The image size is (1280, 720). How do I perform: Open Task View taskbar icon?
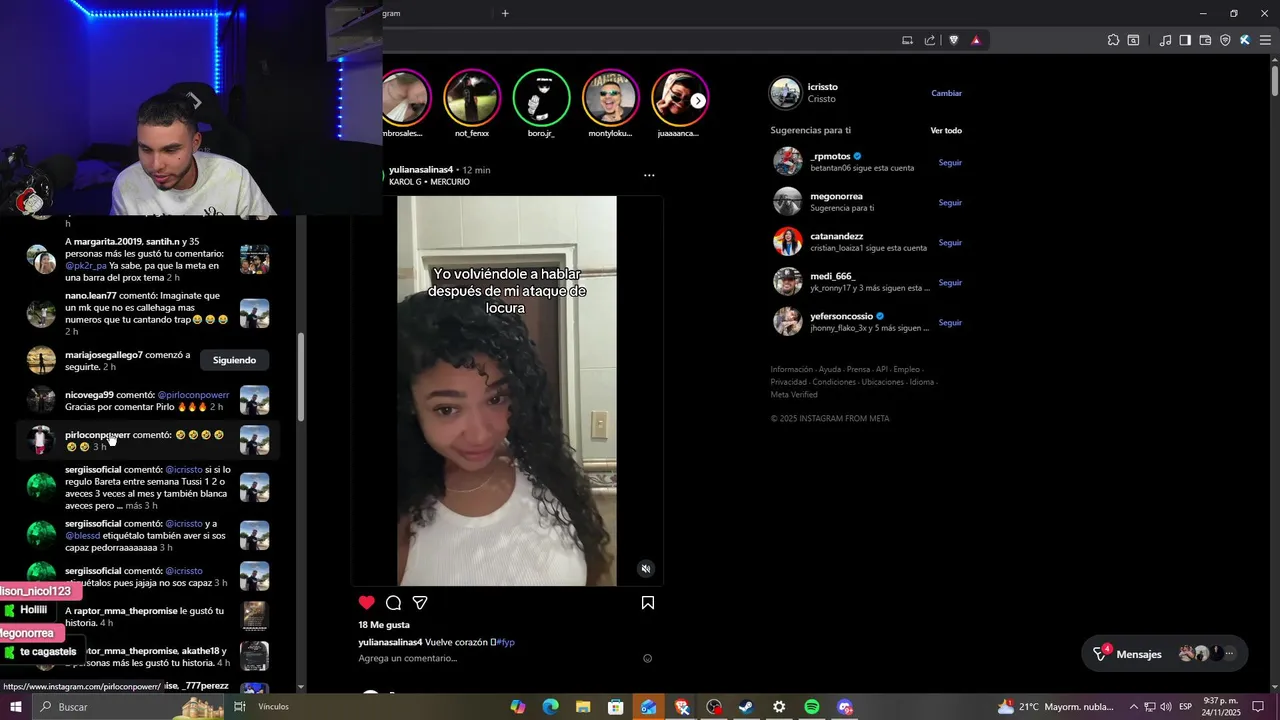(240, 707)
